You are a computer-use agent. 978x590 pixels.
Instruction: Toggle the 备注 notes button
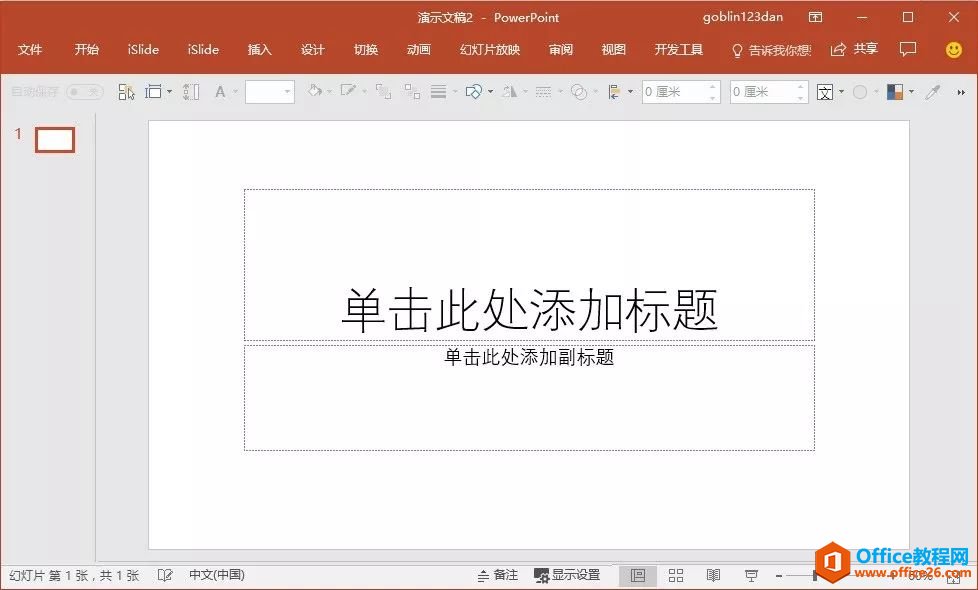point(498,575)
